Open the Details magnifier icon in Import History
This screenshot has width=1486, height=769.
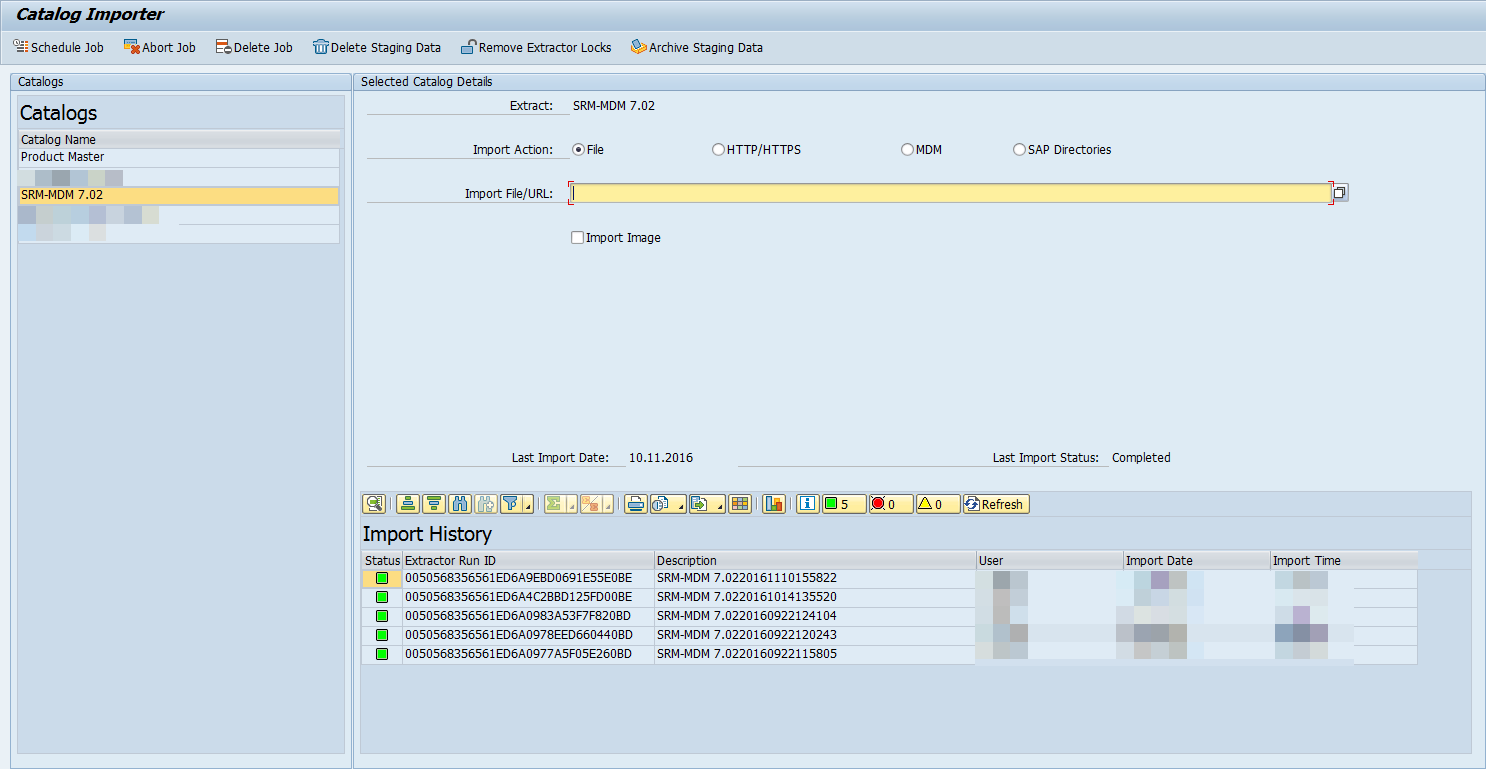coord(375,504)
